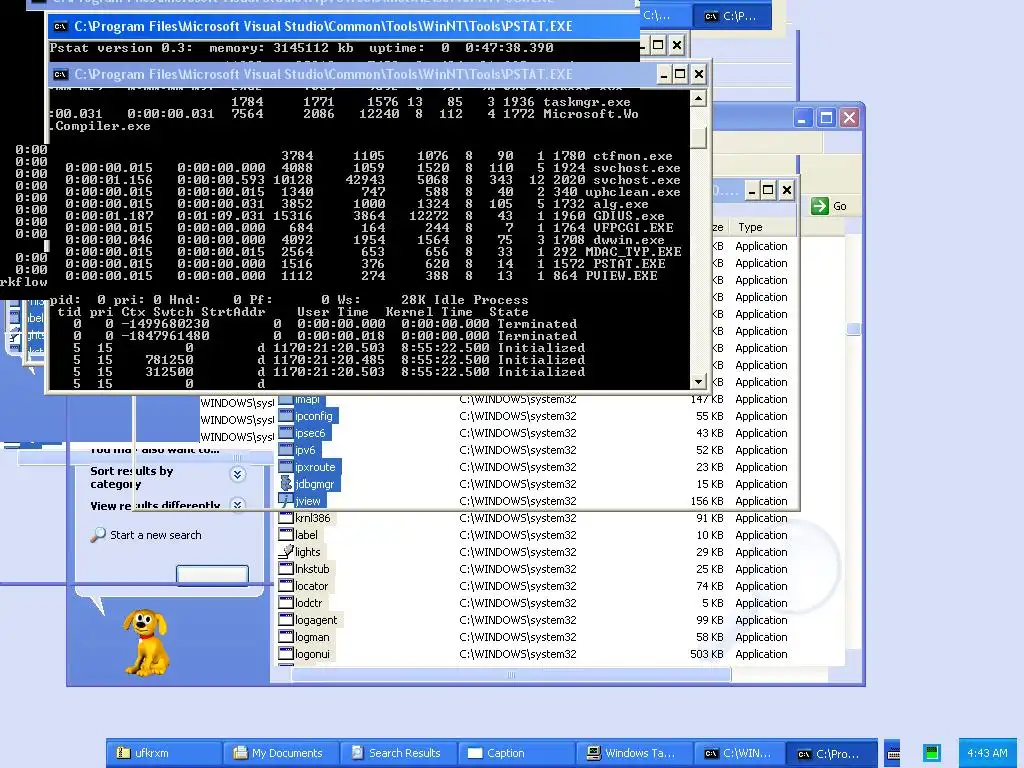The width and height of the screenshot is (1024, 768).
Task: Switch to Windows Ta... taskbar button
Action: 634,753
